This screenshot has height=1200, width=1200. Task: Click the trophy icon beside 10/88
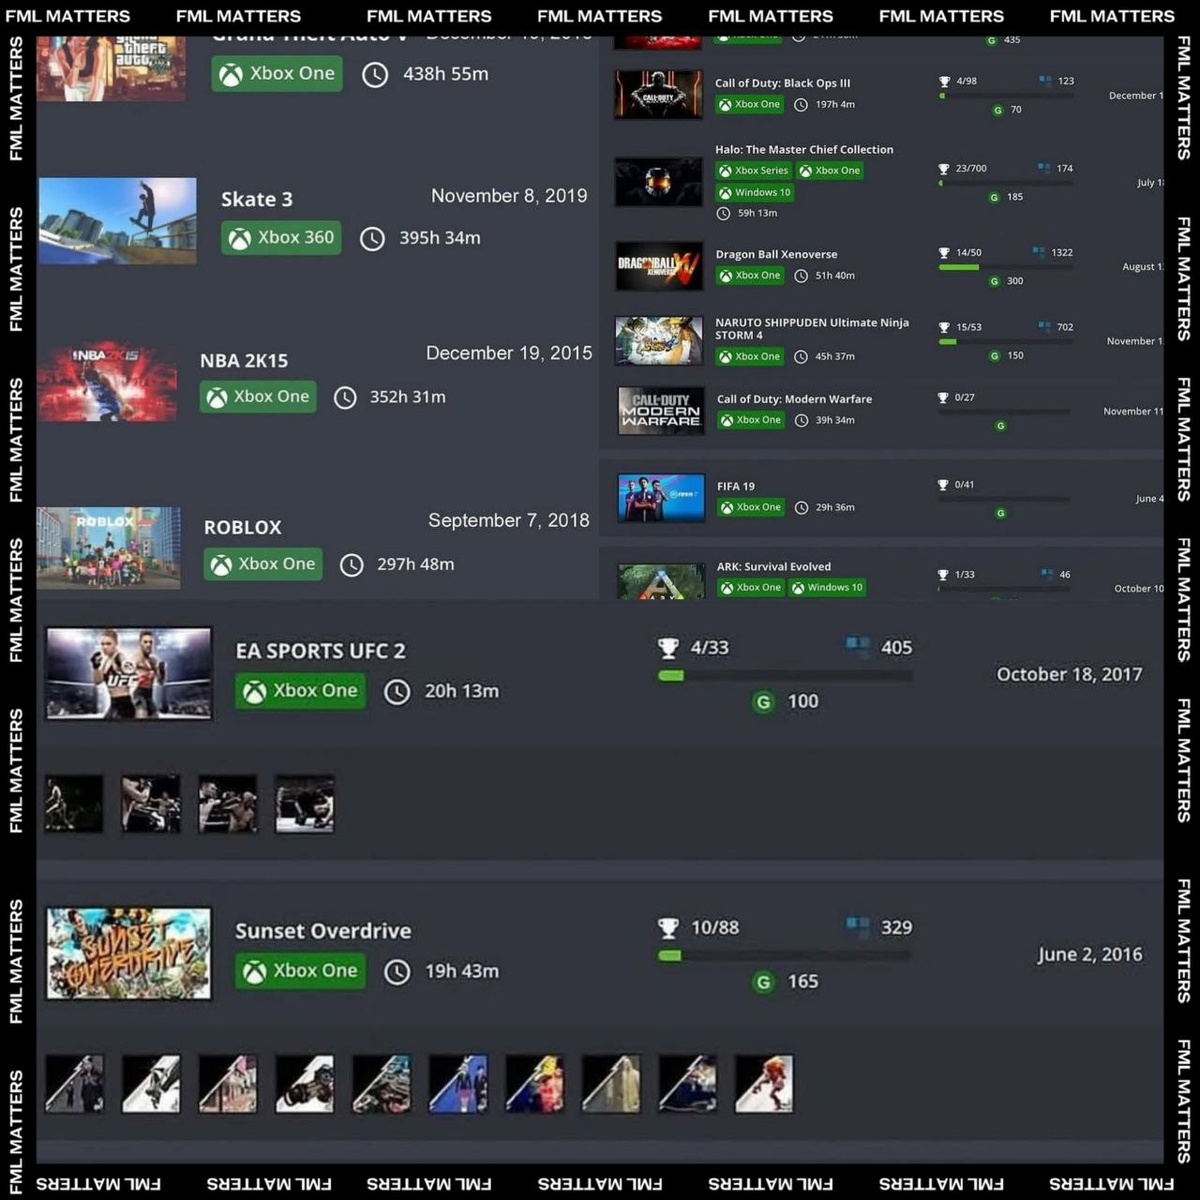coord(668,929)
